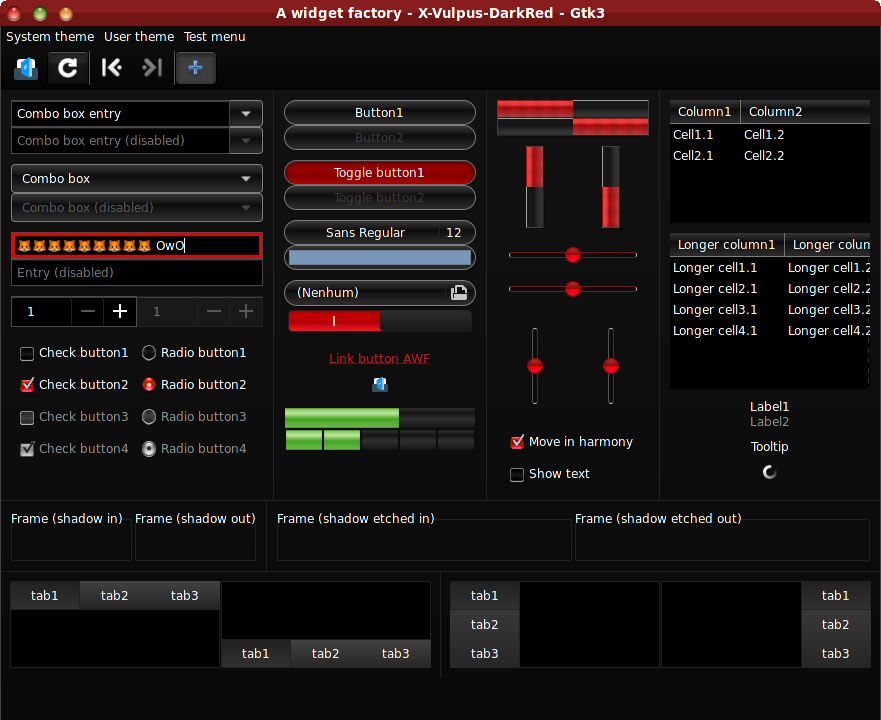
Task: Sort by Column1 header
Action: point(705,112)
